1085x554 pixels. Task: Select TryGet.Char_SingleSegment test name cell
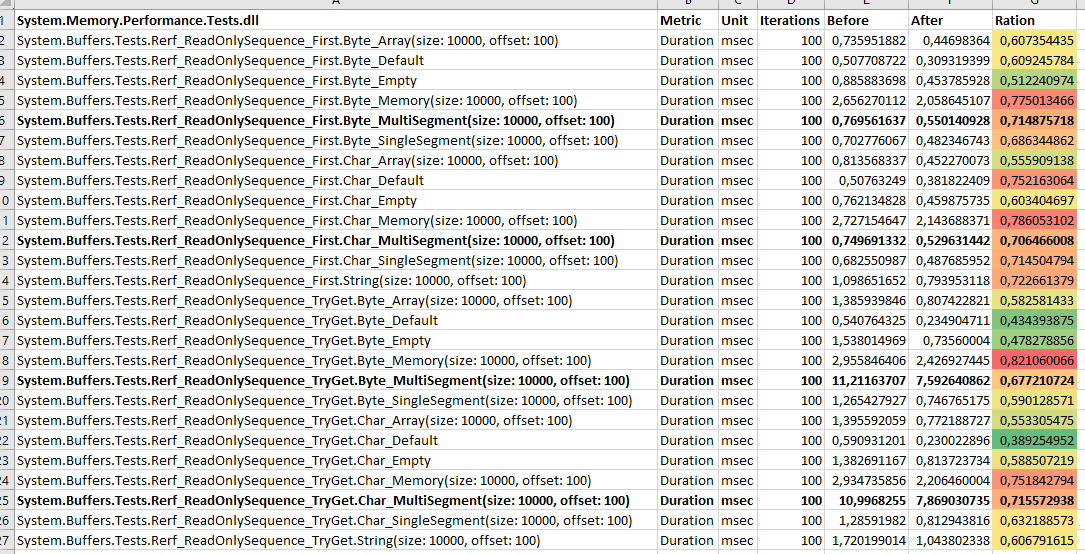point(336,521)
